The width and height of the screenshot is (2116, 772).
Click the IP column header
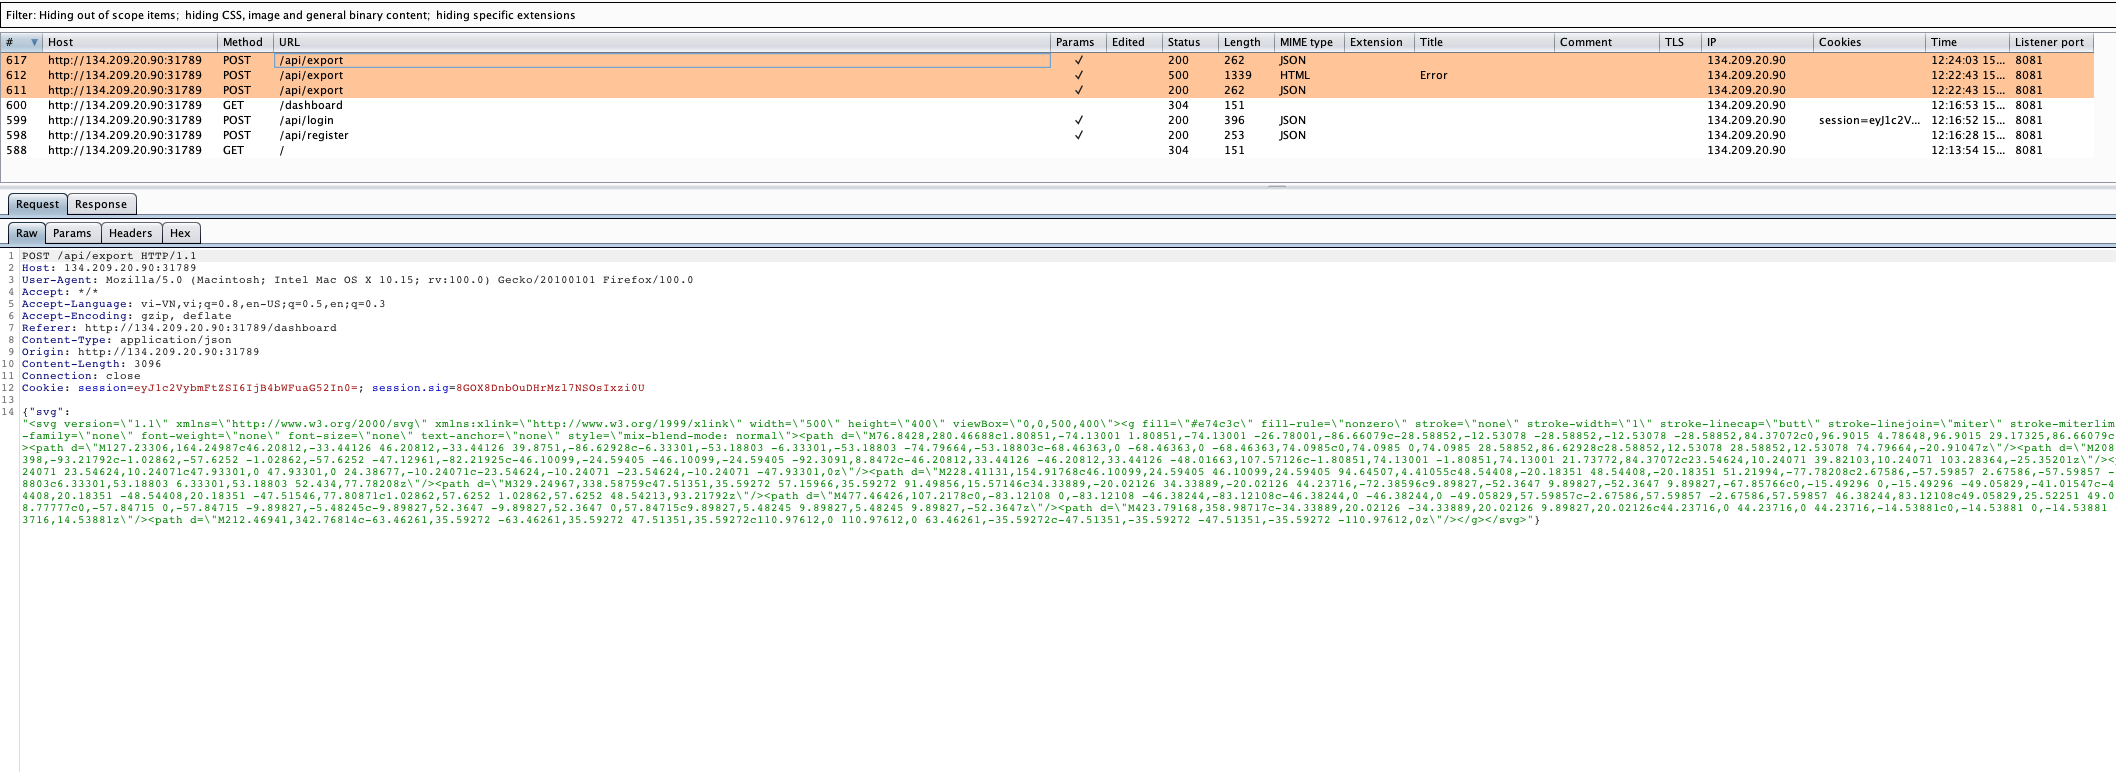click(x=1757, y=42)
